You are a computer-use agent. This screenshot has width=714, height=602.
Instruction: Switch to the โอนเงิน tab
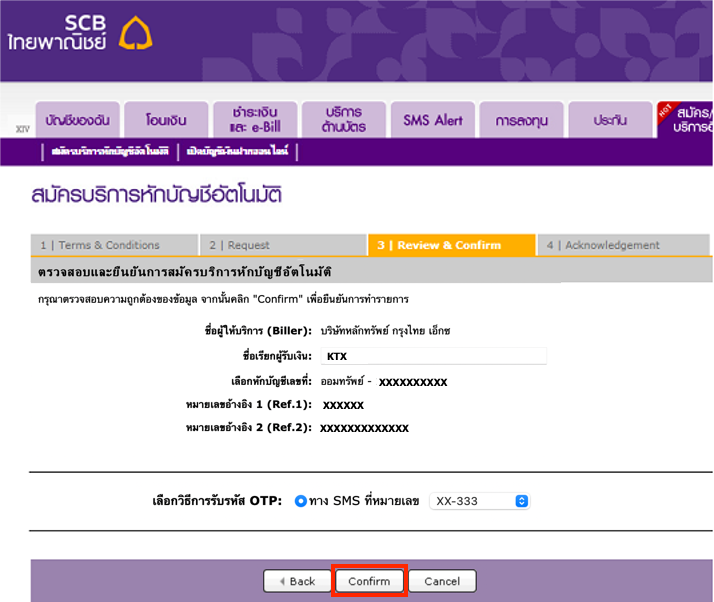(x=168, y=120)
